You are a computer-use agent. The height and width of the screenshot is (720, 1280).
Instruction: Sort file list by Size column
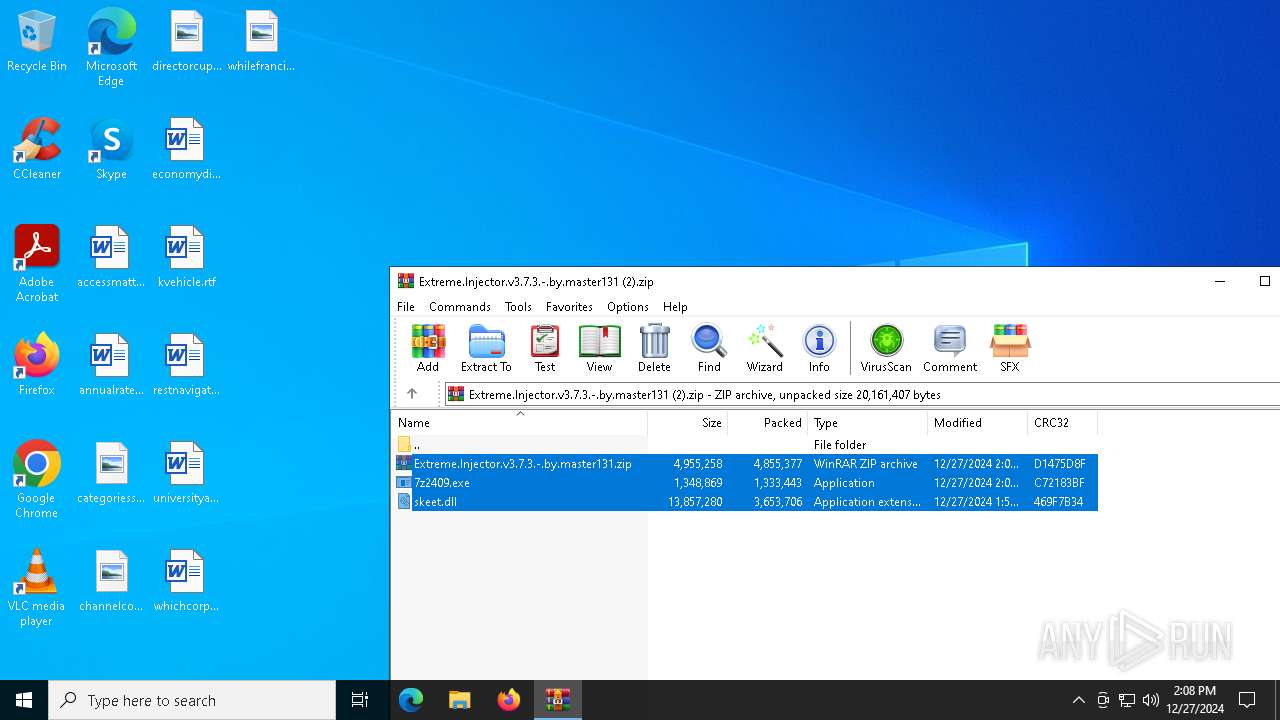(x=688, y=423)
